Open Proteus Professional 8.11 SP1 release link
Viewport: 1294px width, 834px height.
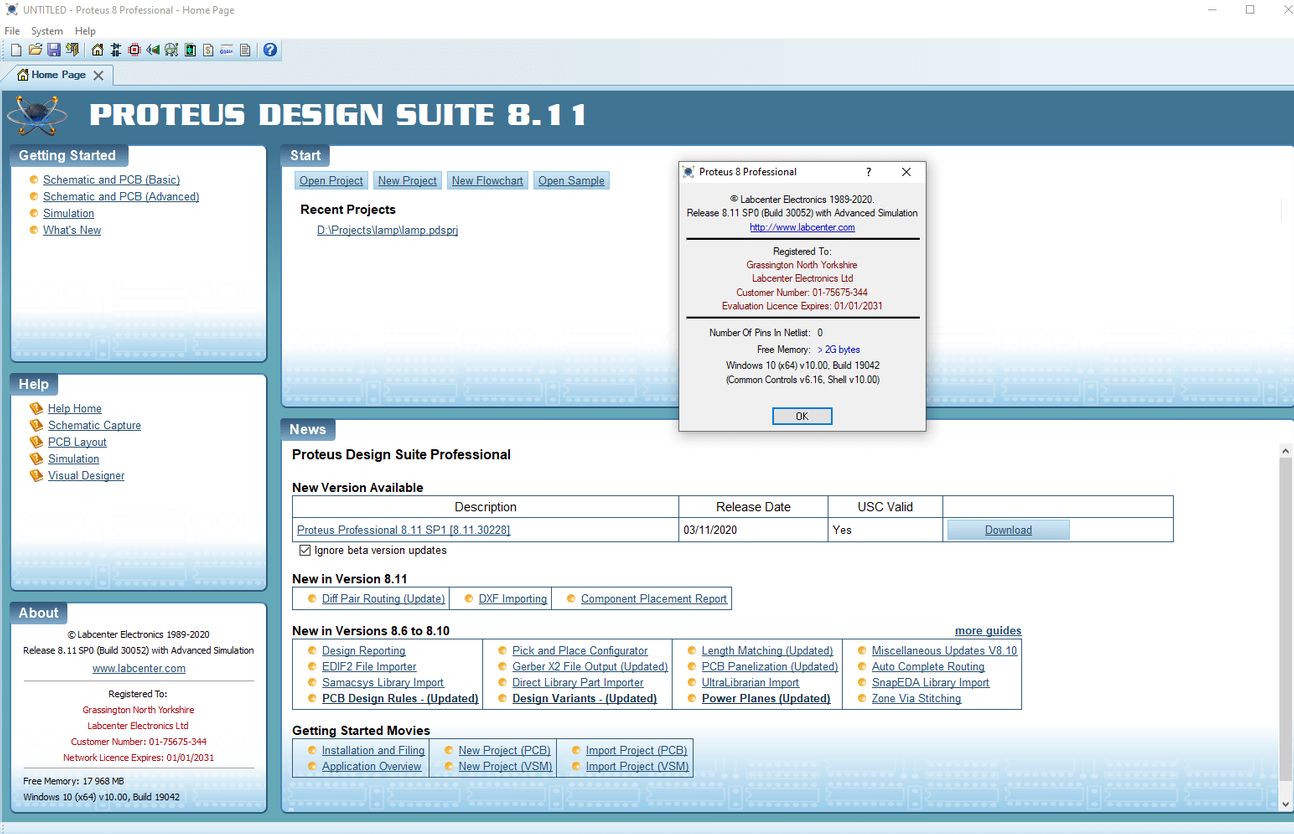403,530
